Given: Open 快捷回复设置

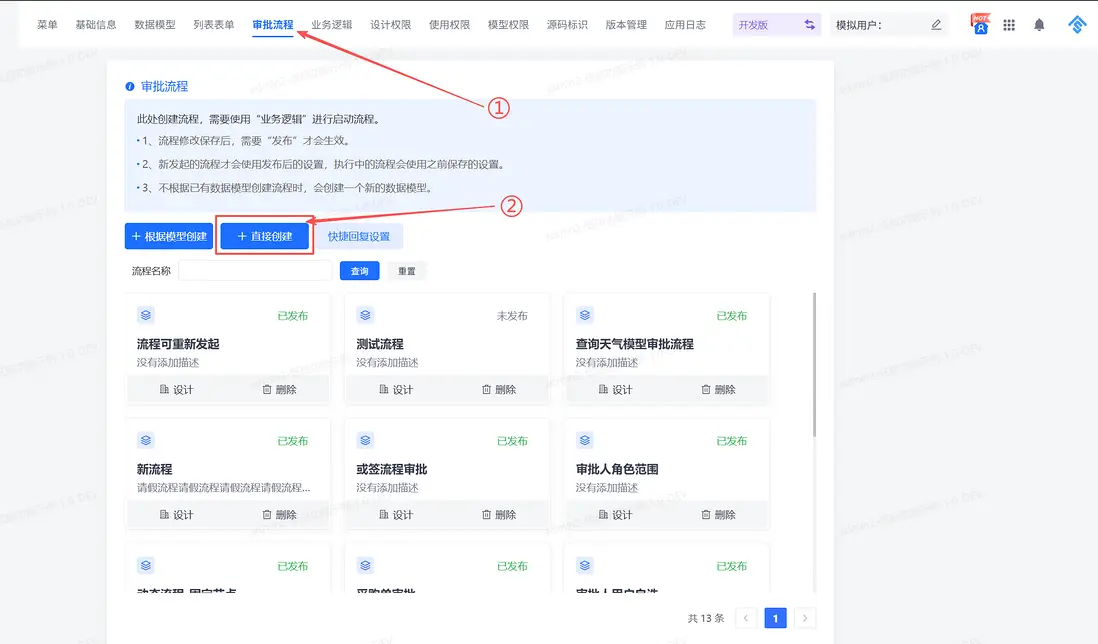Looking at the screenshot, I should click(x=359, y=236).
